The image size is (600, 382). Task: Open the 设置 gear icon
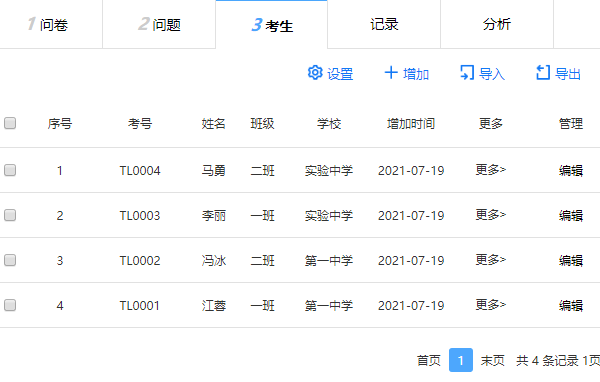click(x=315, y=72)
